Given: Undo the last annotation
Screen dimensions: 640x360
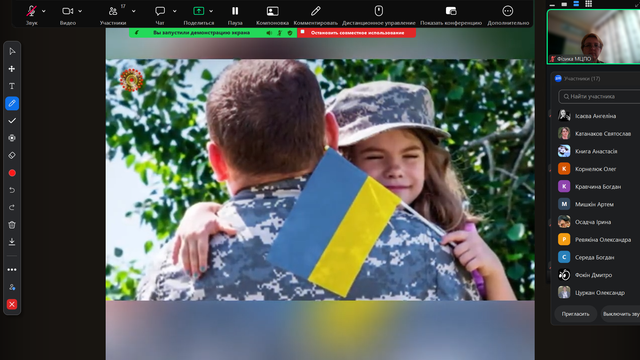Looking at the screenshot, I should [x=12, y=190].
